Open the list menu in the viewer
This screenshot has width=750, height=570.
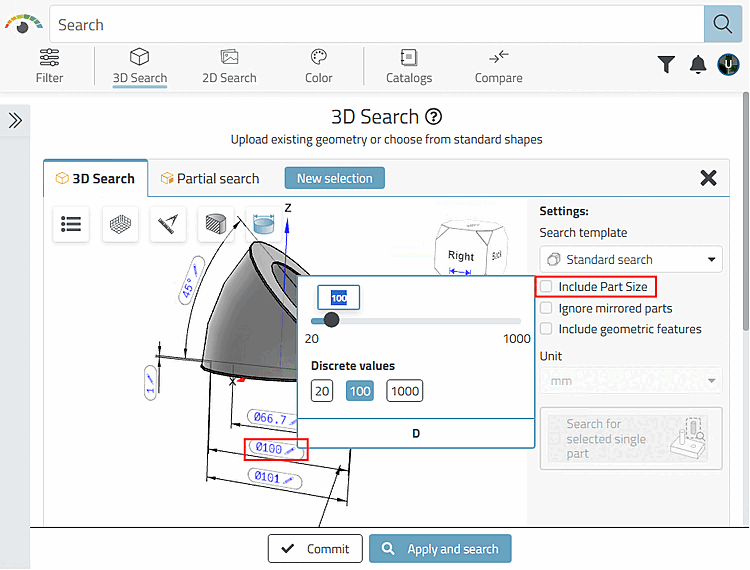click(x=71, y=224)
